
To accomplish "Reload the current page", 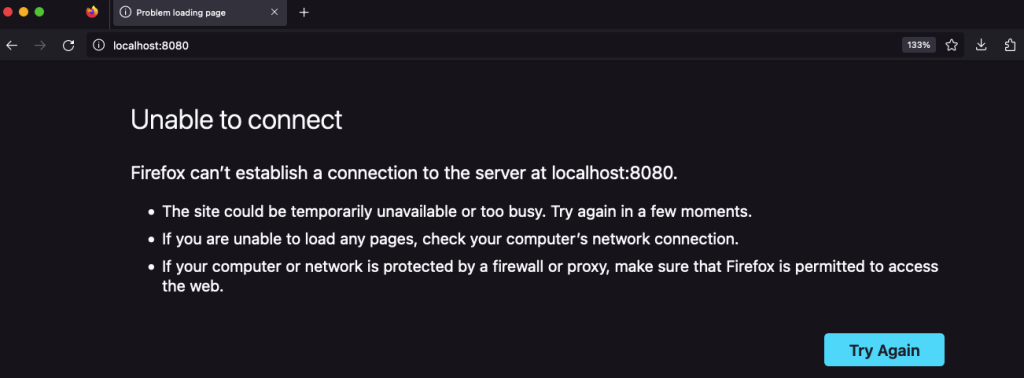I will click(68, 45).
